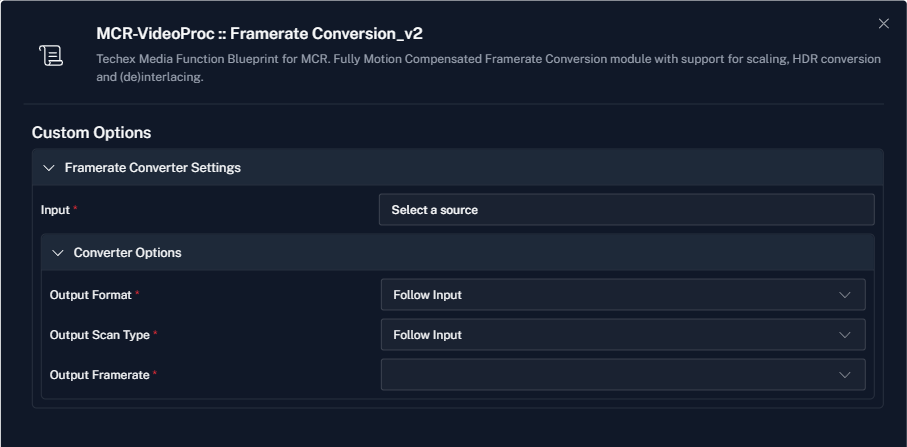
Task: Click the Framerate Converter Settings header text
Action: (x=153, y=168)
